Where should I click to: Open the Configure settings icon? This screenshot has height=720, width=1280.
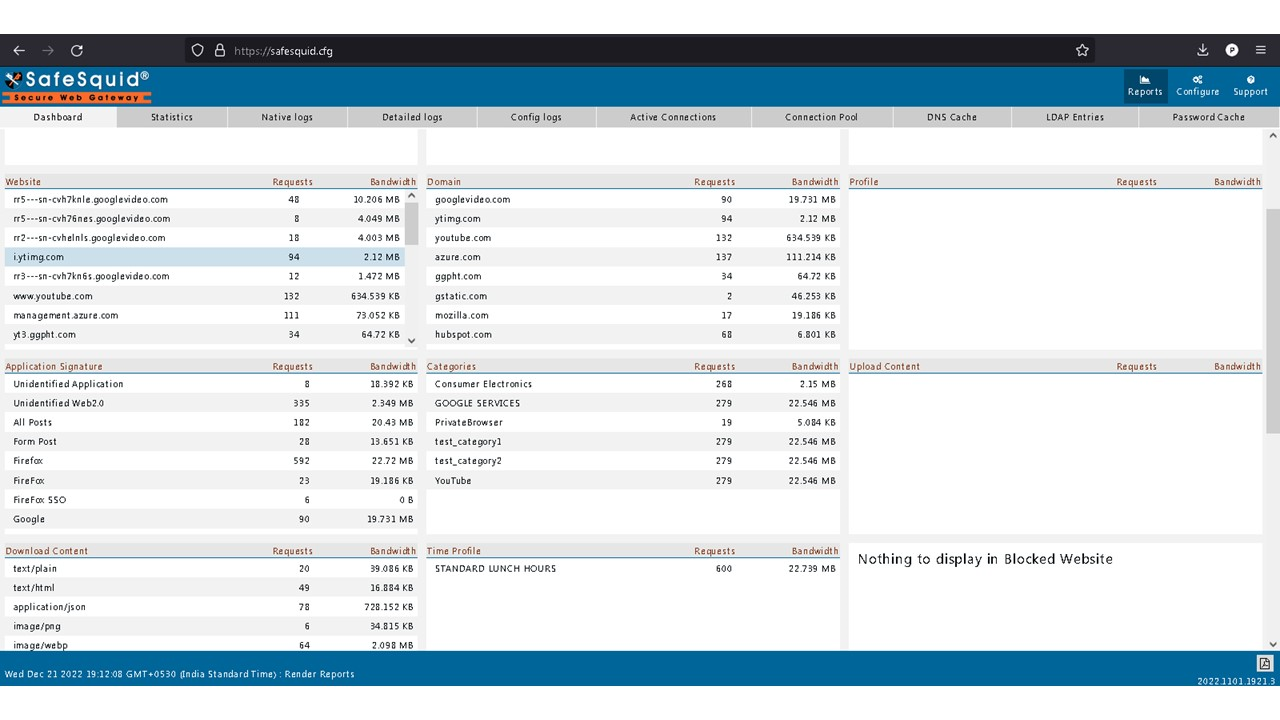coord(1197,85)
